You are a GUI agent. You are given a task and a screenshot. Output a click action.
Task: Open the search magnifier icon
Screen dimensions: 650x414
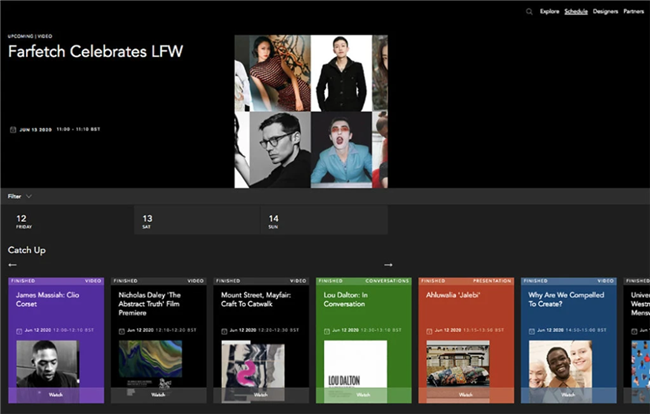pyautogui.click(x=529, y=12)
